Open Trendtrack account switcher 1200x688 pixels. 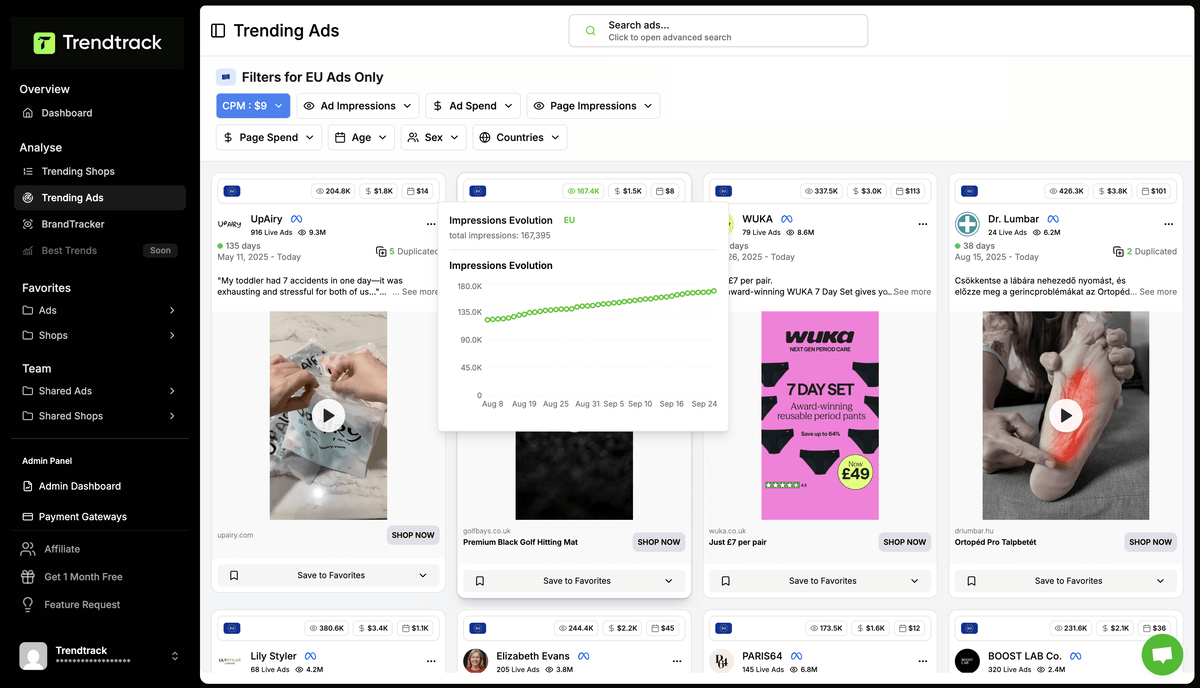(99, 656)
